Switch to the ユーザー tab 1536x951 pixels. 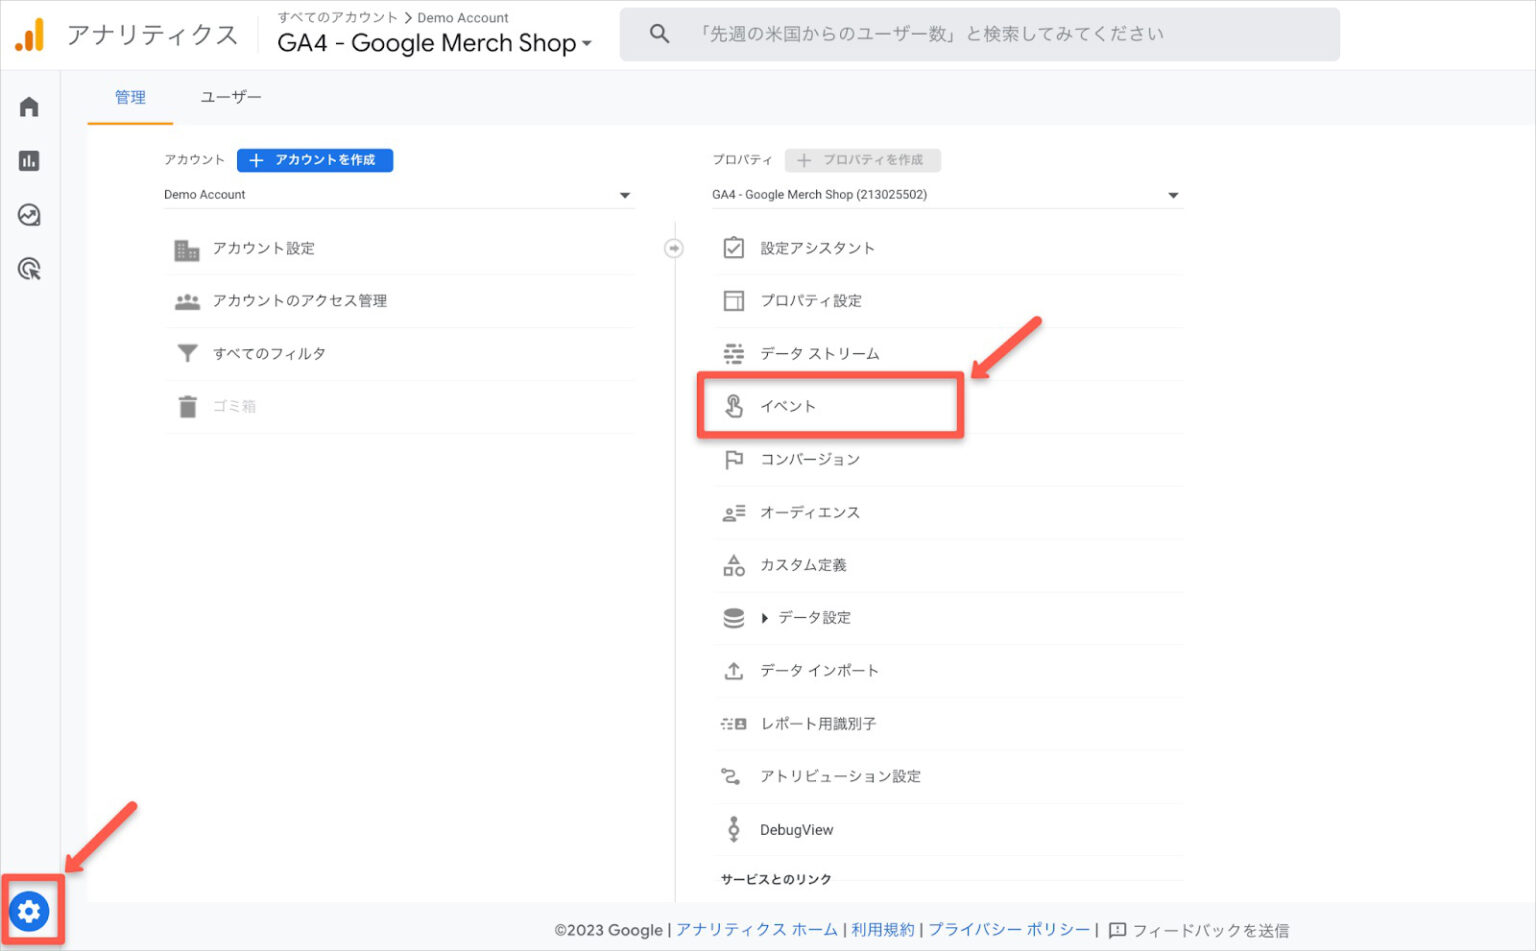(231, 97)
